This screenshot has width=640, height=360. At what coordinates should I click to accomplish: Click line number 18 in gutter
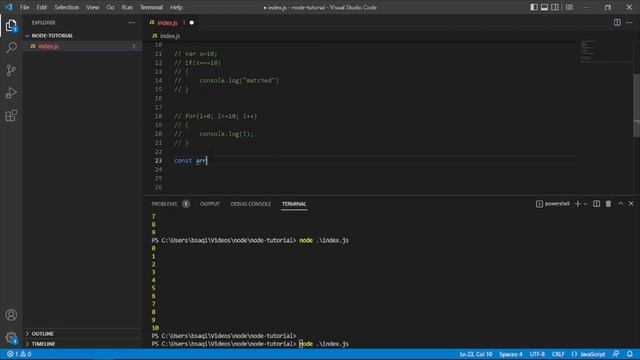point(158,116)
